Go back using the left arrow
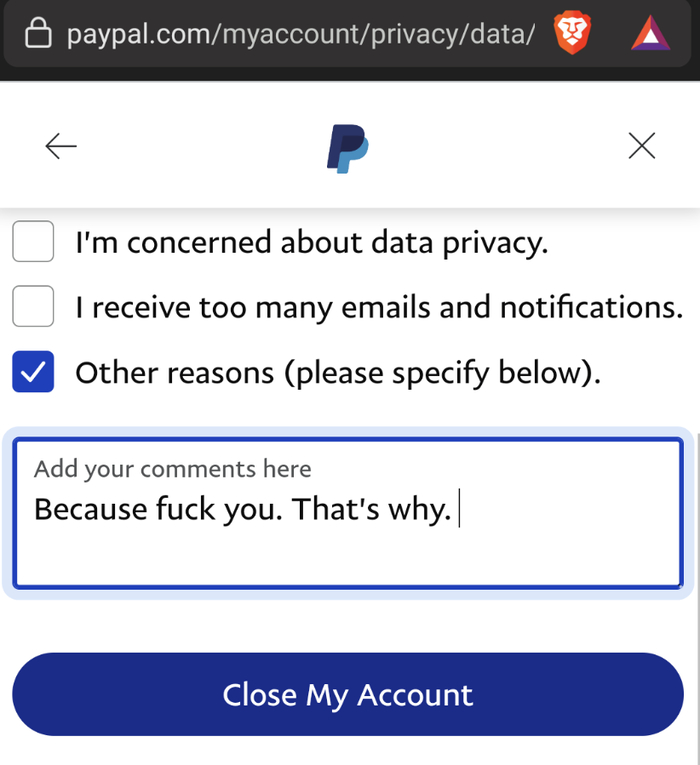The image size is (700, 765). [x=61, y=146]
